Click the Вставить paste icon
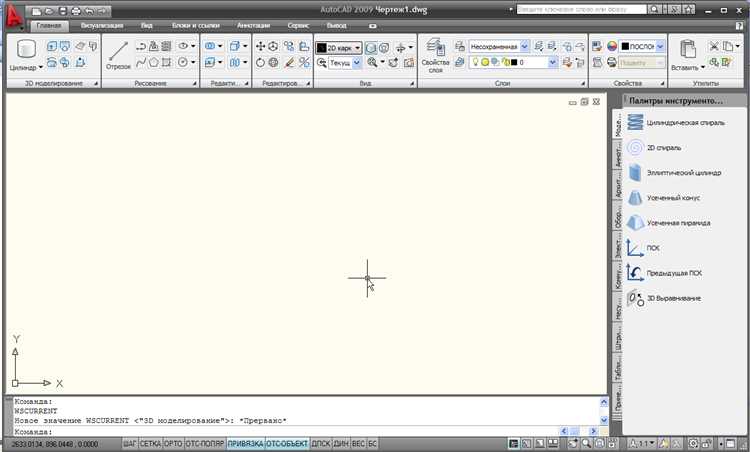The image size is (750, 452). [x=687, y=50]
